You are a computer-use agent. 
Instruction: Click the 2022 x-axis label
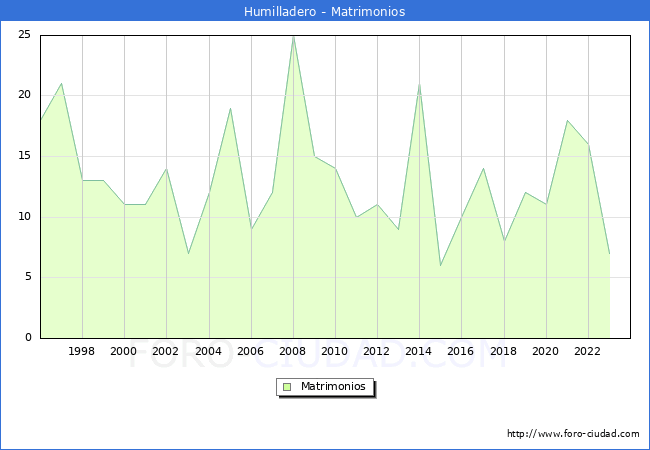[587, 351]
